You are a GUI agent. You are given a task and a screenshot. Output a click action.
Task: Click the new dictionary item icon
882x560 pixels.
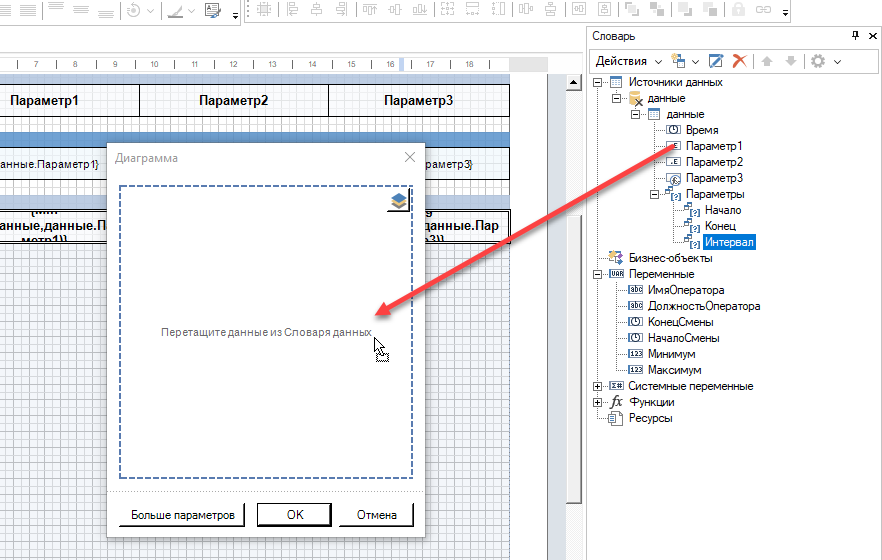click(x=678, y=61)
